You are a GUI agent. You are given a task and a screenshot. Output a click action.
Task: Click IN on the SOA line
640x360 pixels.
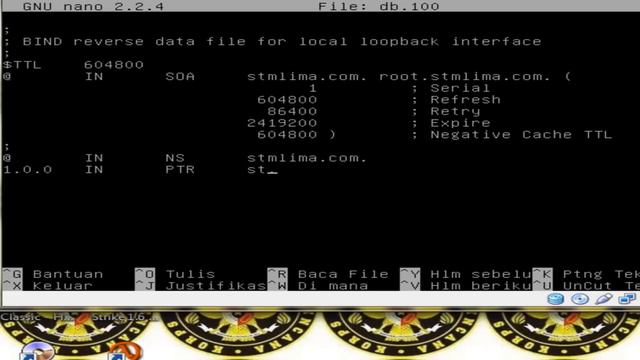(94, 76)
